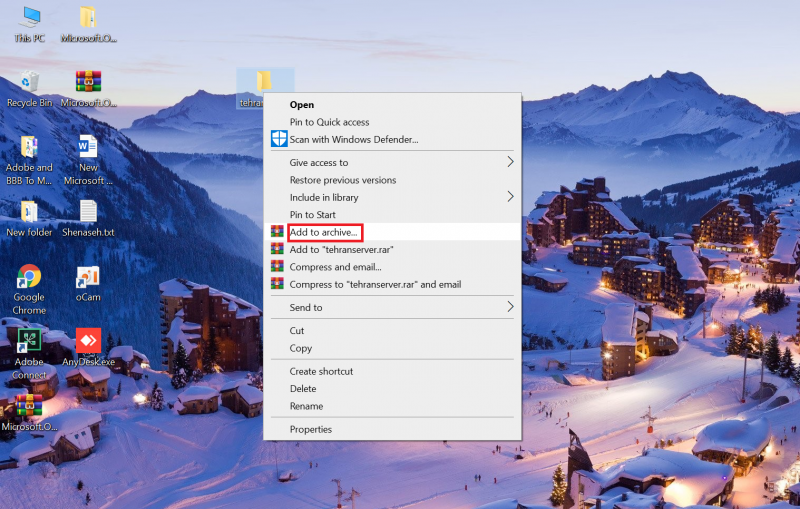The width and height of the screenshot is (800, 509).
Task: Open Properties from the context menu
Action: click(x=310, y=429)
